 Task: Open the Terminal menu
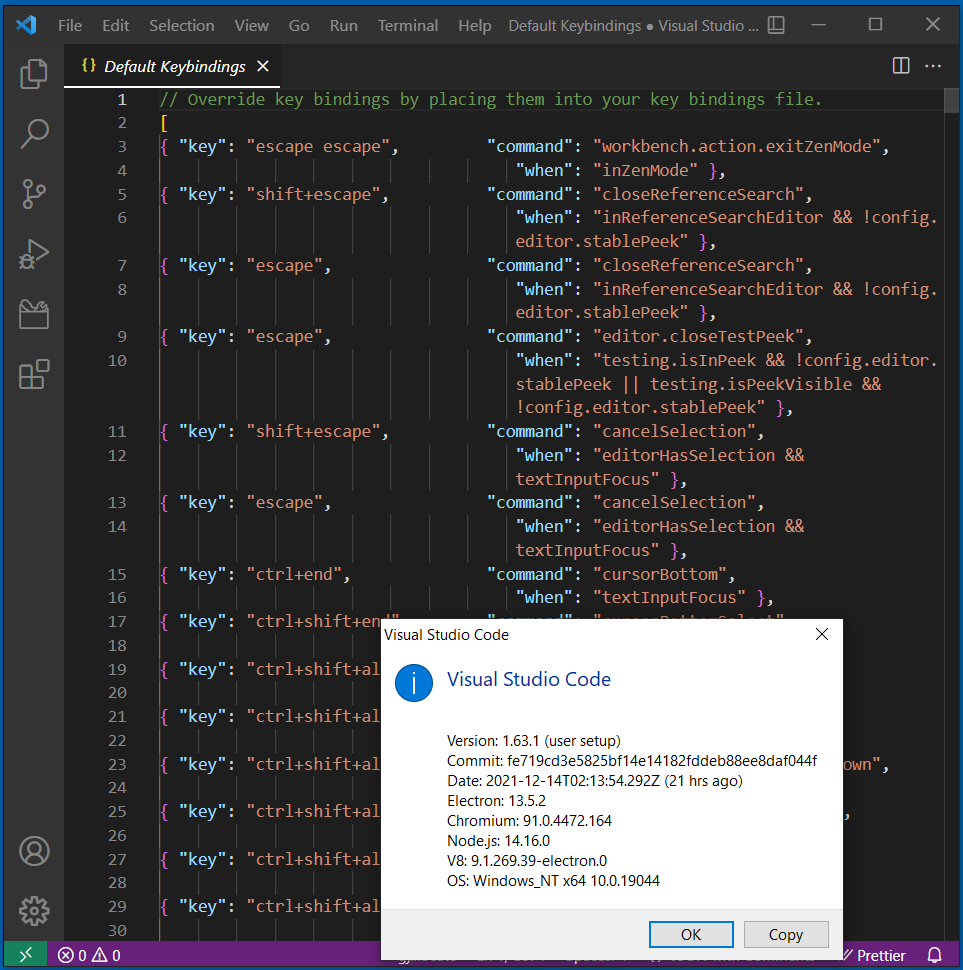pyautogui.click(x=407, y=25)
